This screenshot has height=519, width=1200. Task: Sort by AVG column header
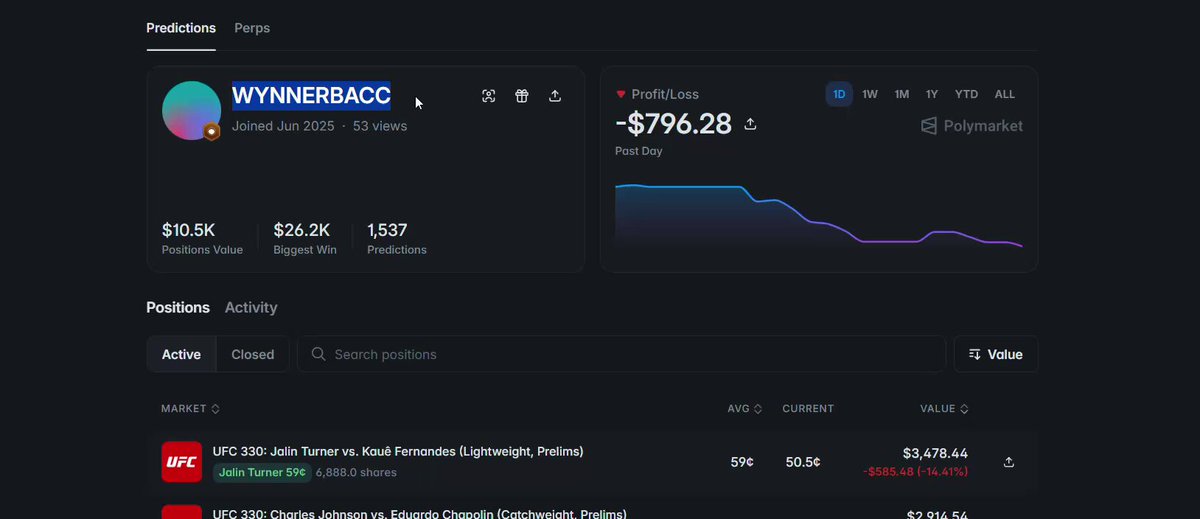tap(745, 409)
